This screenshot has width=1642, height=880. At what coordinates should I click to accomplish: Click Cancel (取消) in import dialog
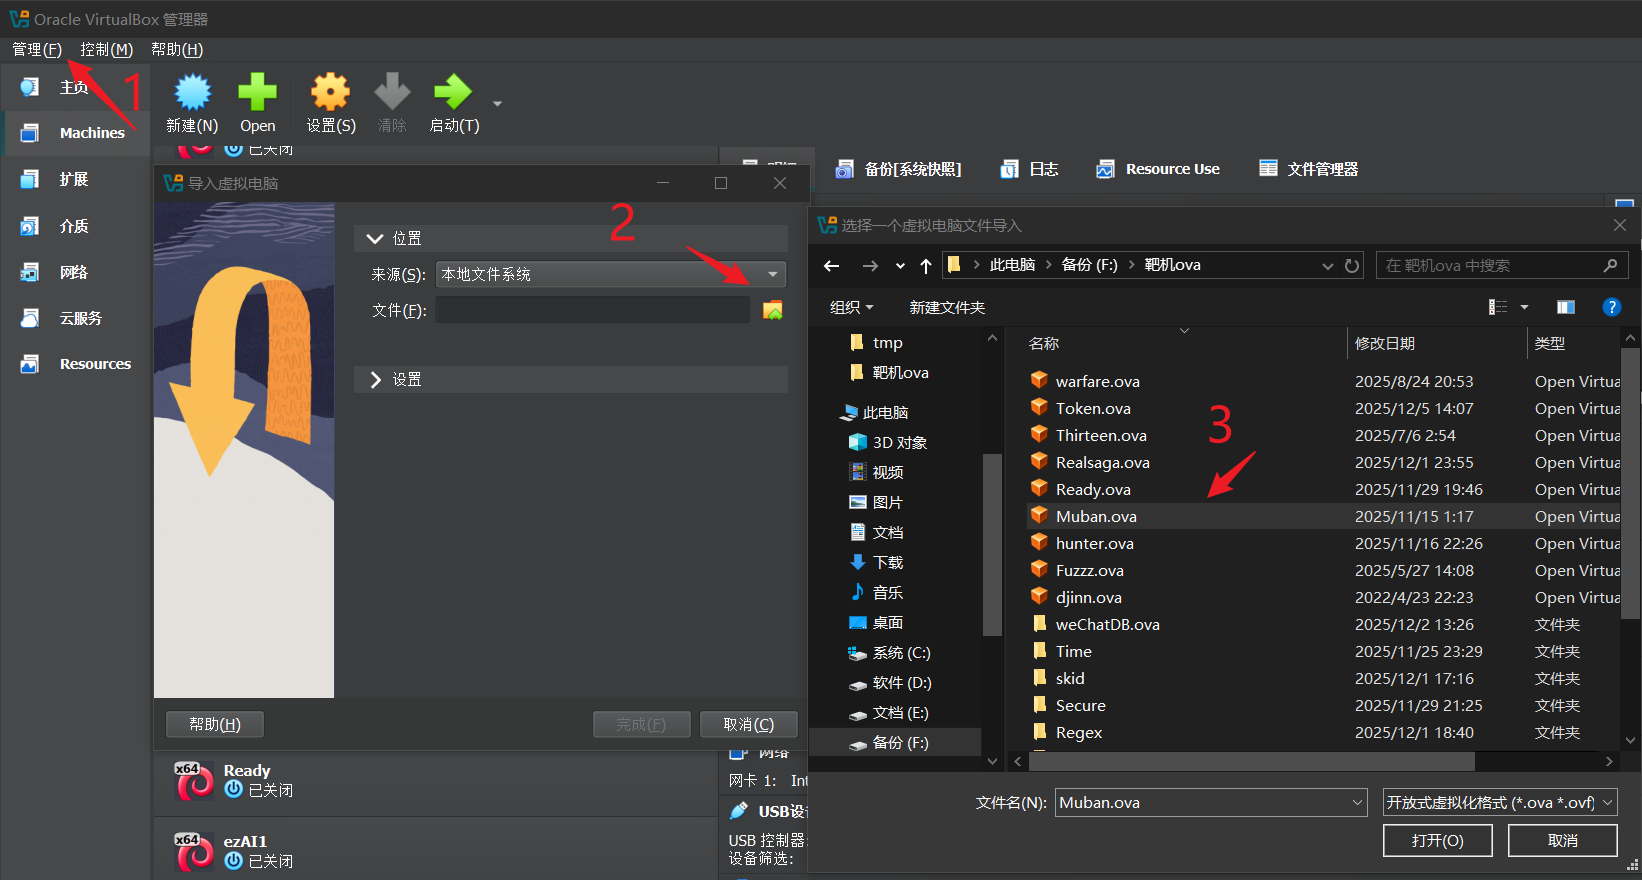pos(748,724)
